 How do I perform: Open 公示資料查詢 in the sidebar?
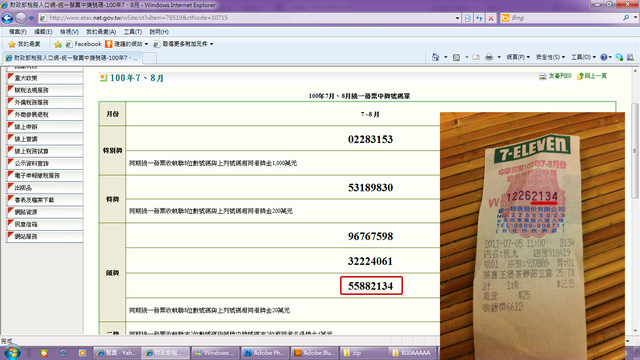(44, 164)
